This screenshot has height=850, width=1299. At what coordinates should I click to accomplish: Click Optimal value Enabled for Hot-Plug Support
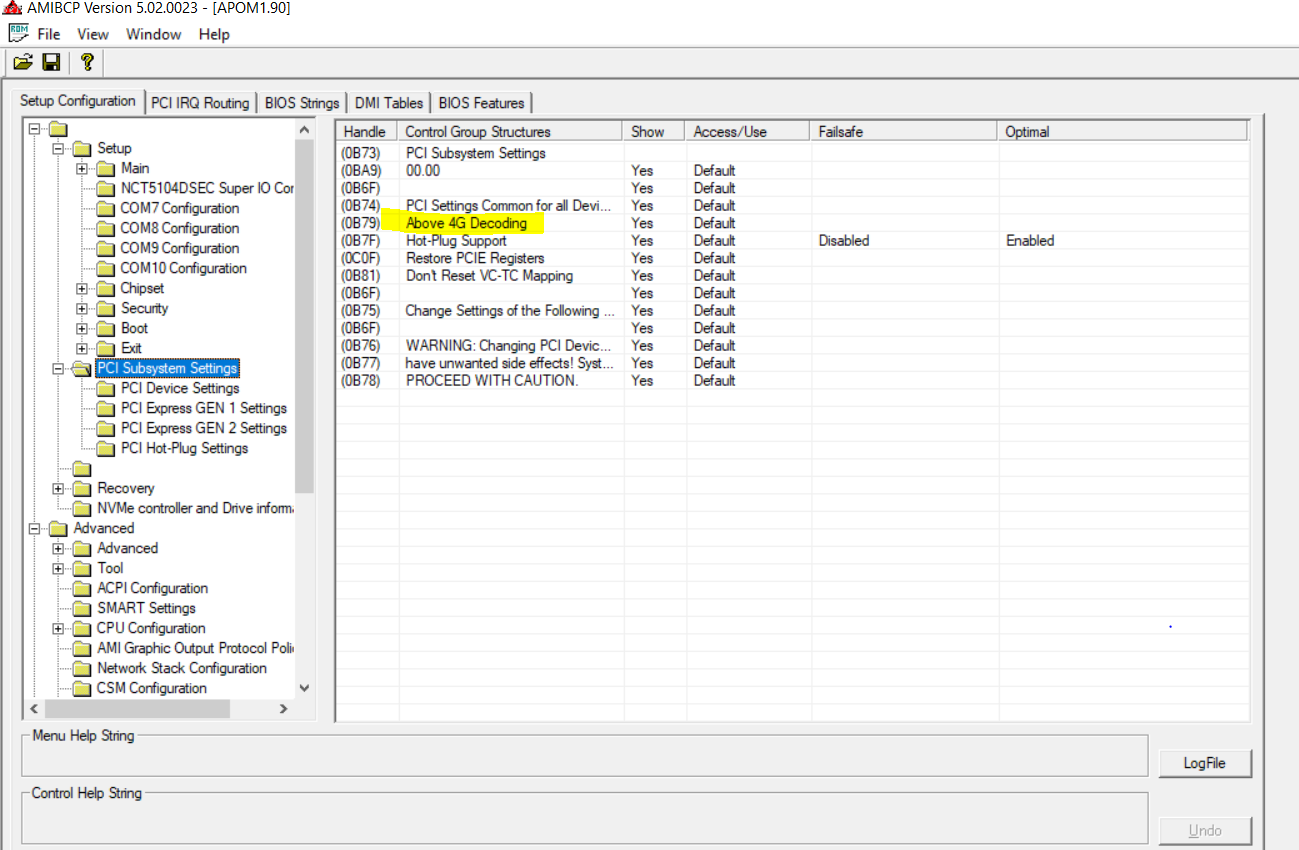click(x=1030, y=240)
